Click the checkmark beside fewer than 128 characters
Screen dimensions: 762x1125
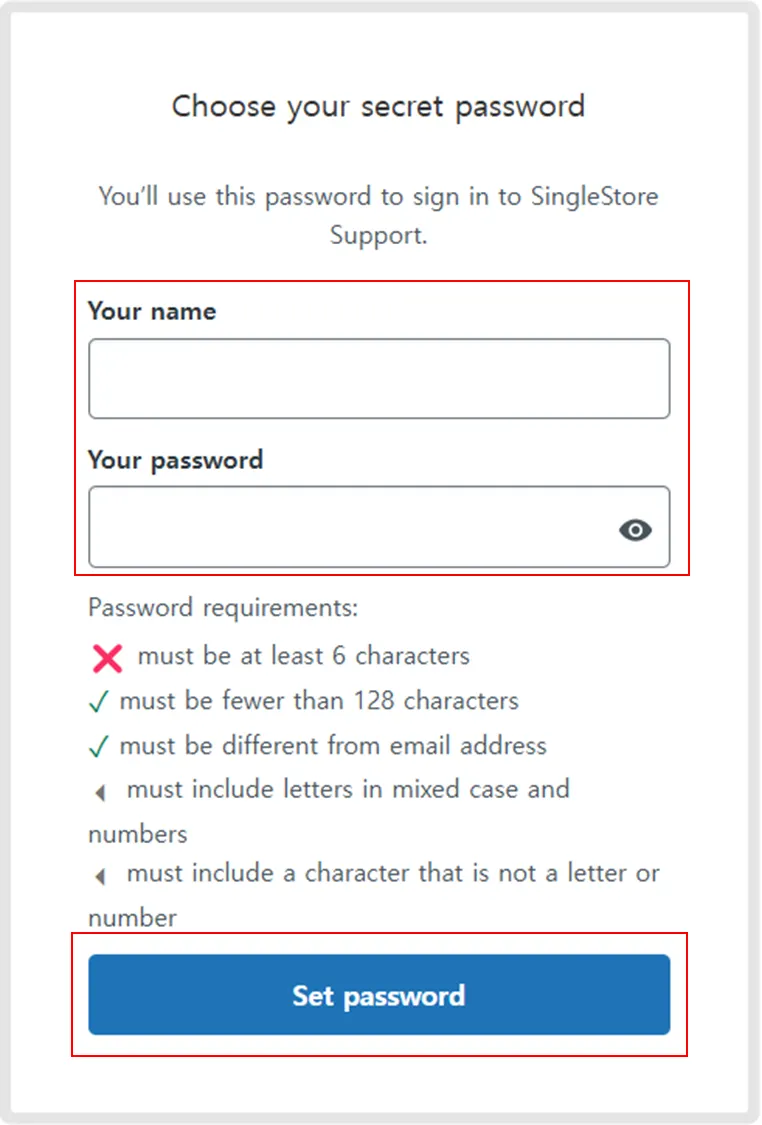pyautogui.click(x=98, y=702)
